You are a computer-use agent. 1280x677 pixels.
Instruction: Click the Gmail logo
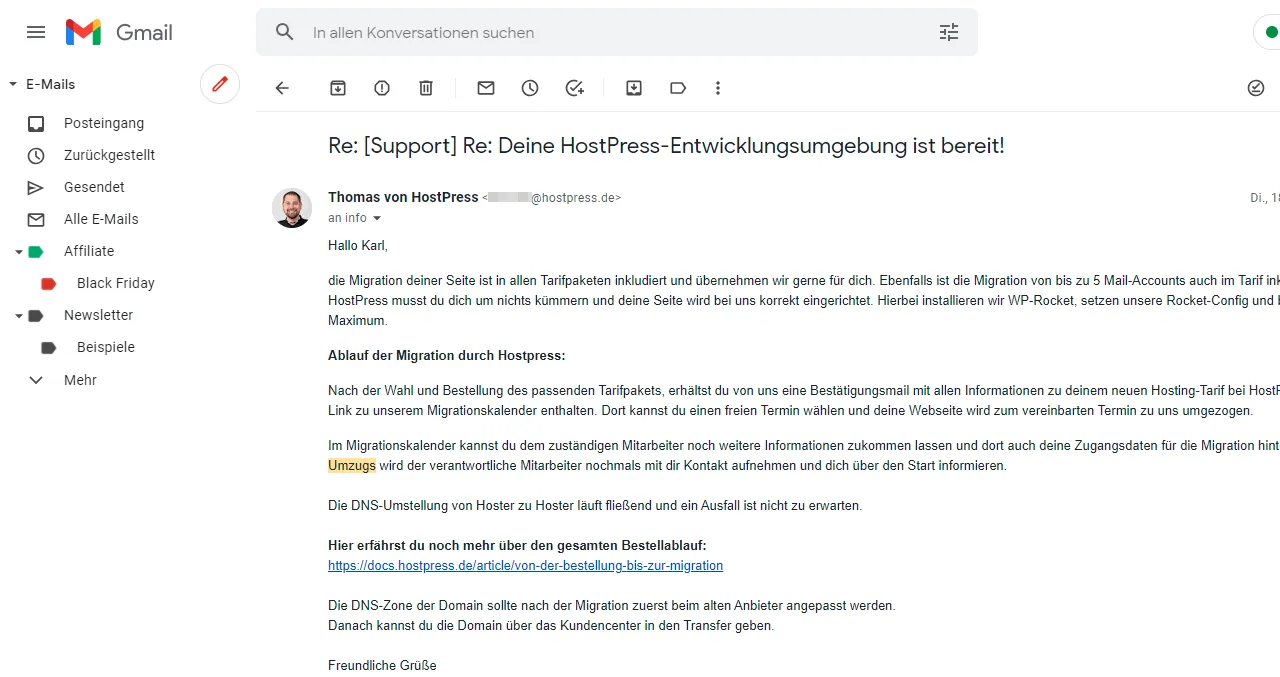click(119, 32)
